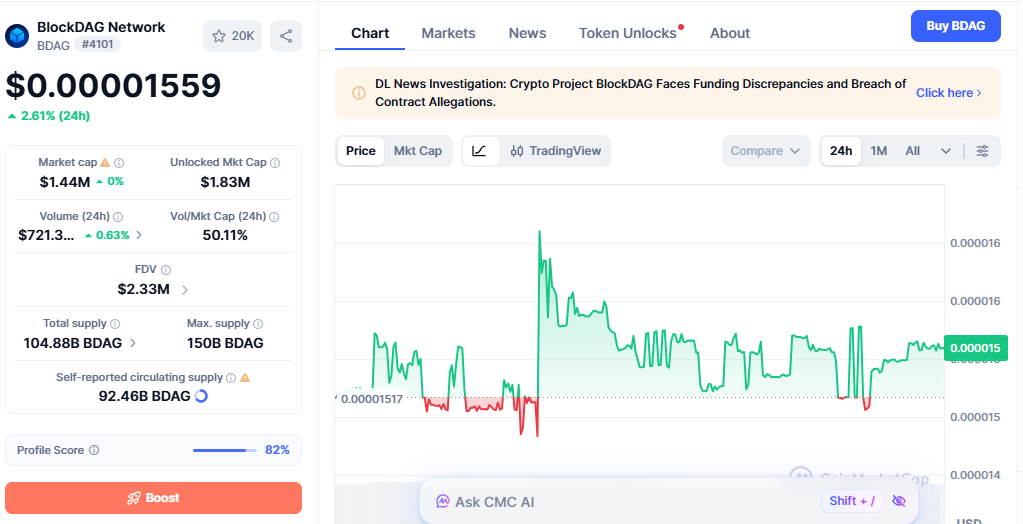This screenshot has width=1023, height=524.
Task: Click the Boost button
Action: click(x=153, y=498)
